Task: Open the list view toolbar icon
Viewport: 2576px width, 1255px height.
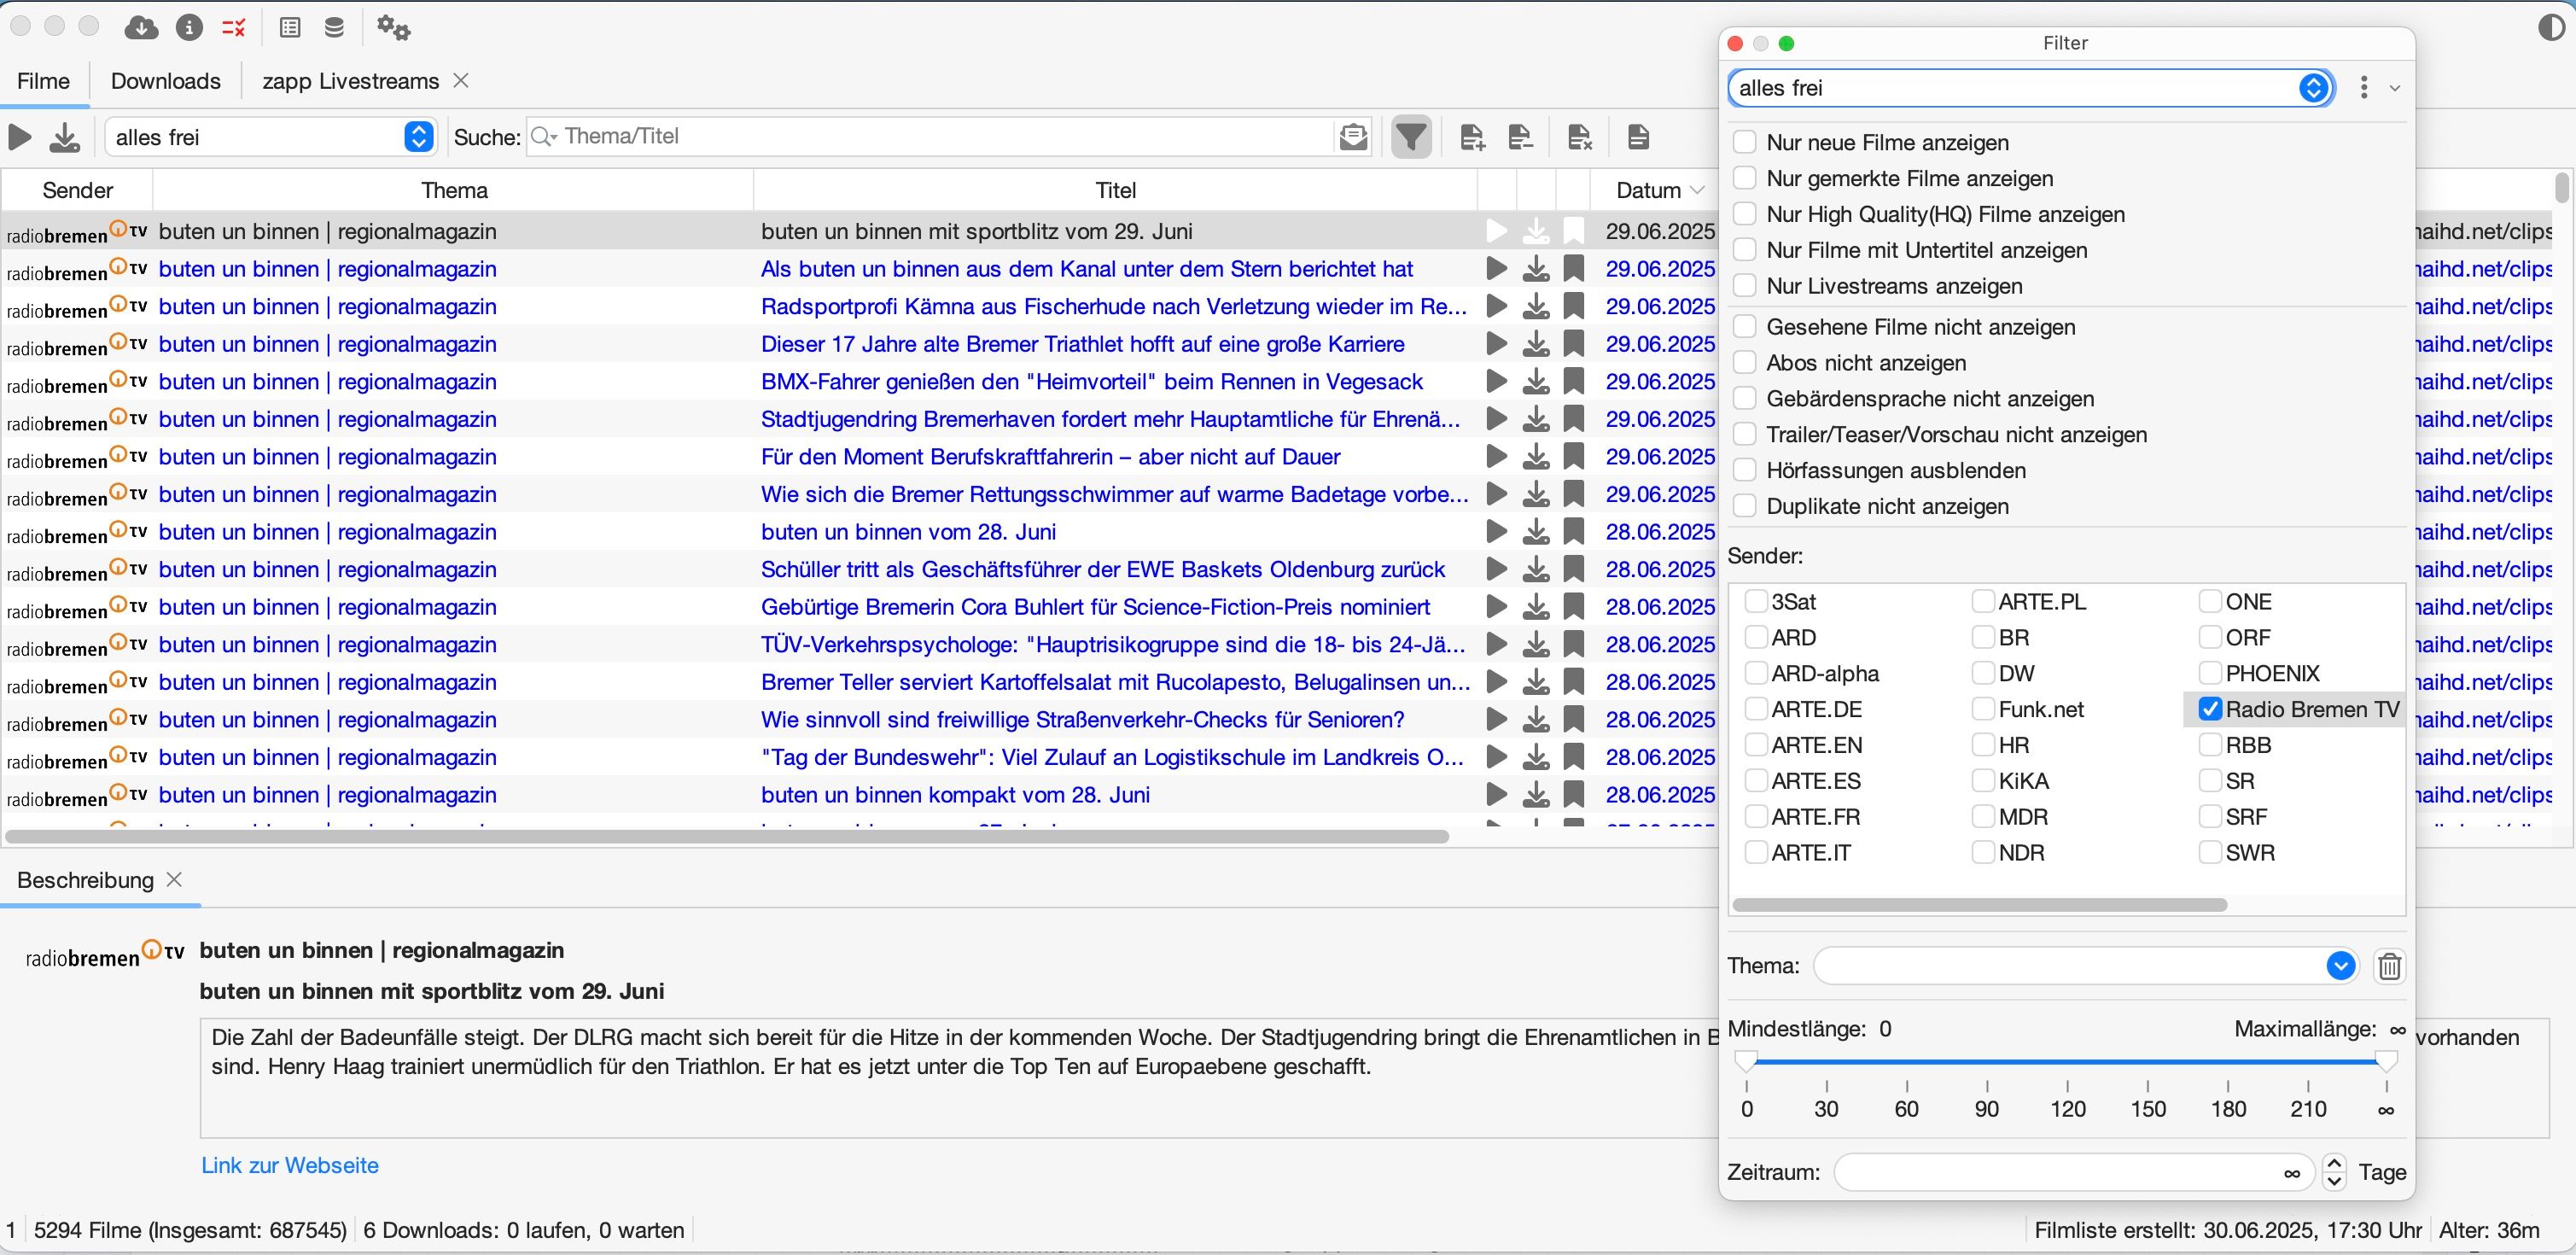Action: pos(290,27)
